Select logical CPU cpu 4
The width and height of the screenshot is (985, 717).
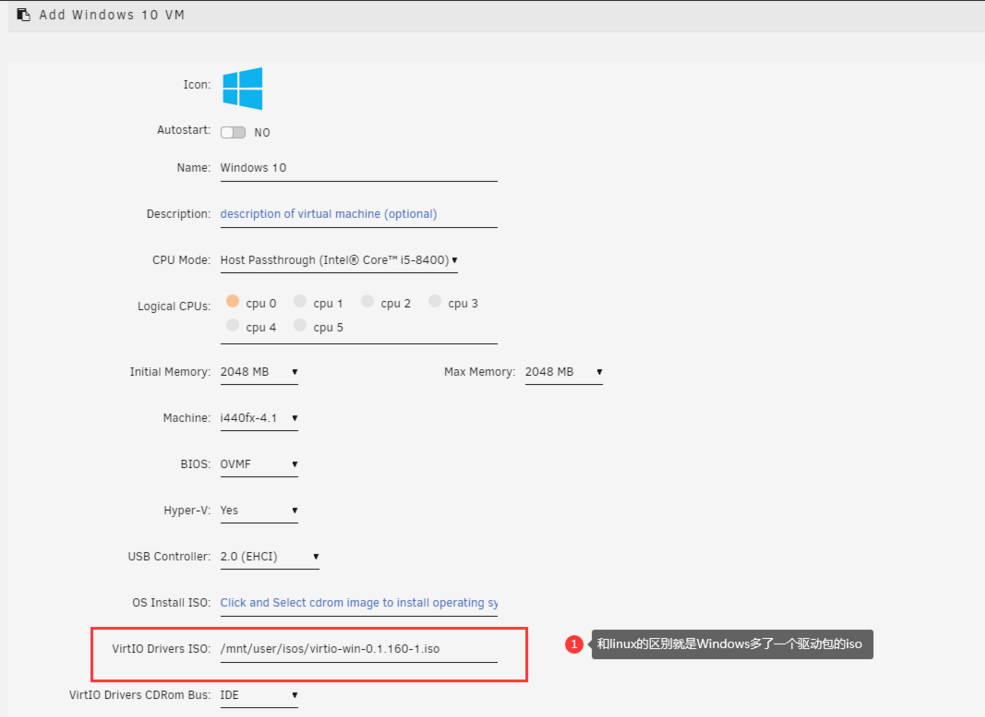coord(232,326)
